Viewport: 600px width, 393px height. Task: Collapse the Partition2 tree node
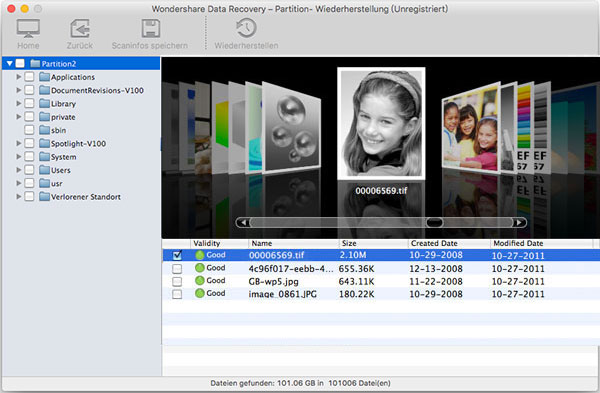(x=10, y=64)
